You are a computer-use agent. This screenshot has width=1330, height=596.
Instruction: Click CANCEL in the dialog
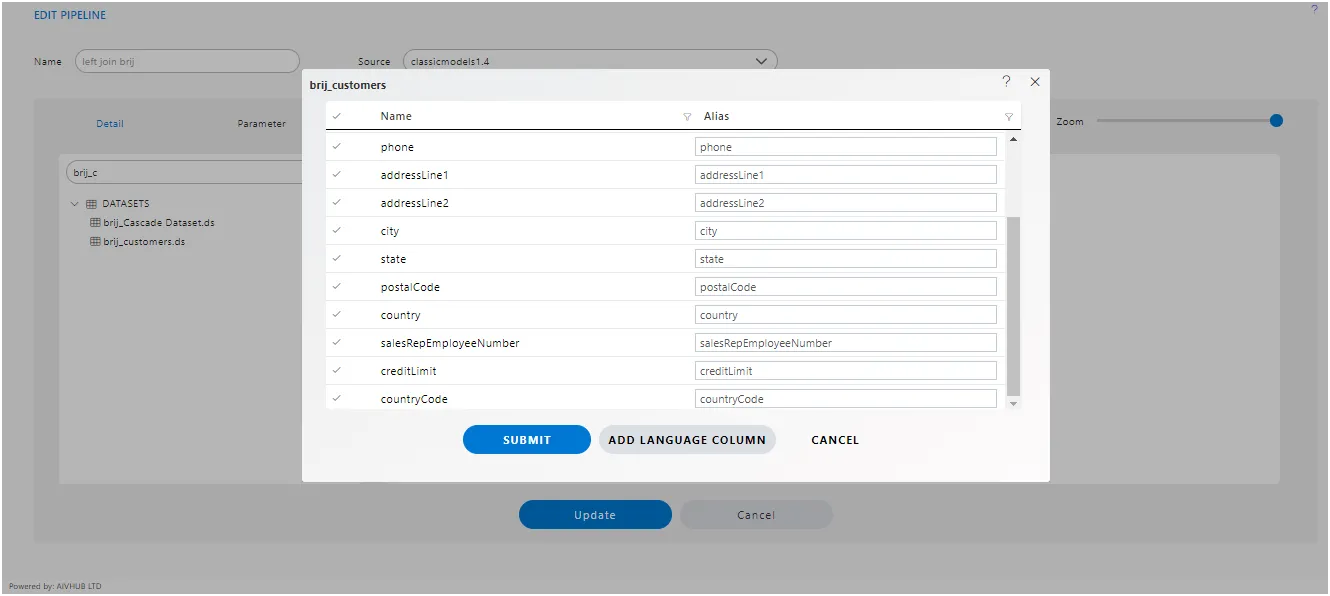click(835, 440)
